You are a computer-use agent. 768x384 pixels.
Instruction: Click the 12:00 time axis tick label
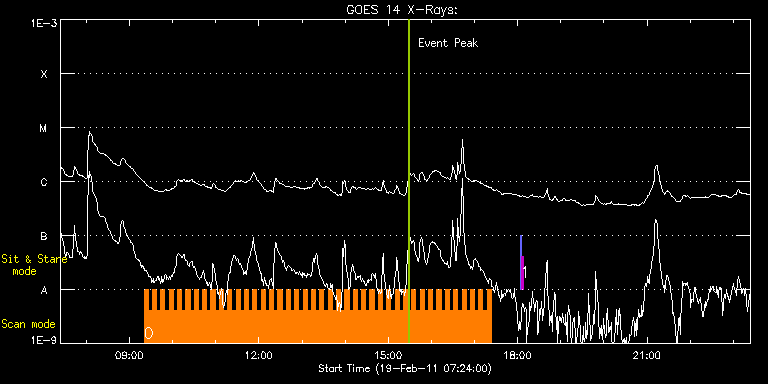click(x=258, y=355)
